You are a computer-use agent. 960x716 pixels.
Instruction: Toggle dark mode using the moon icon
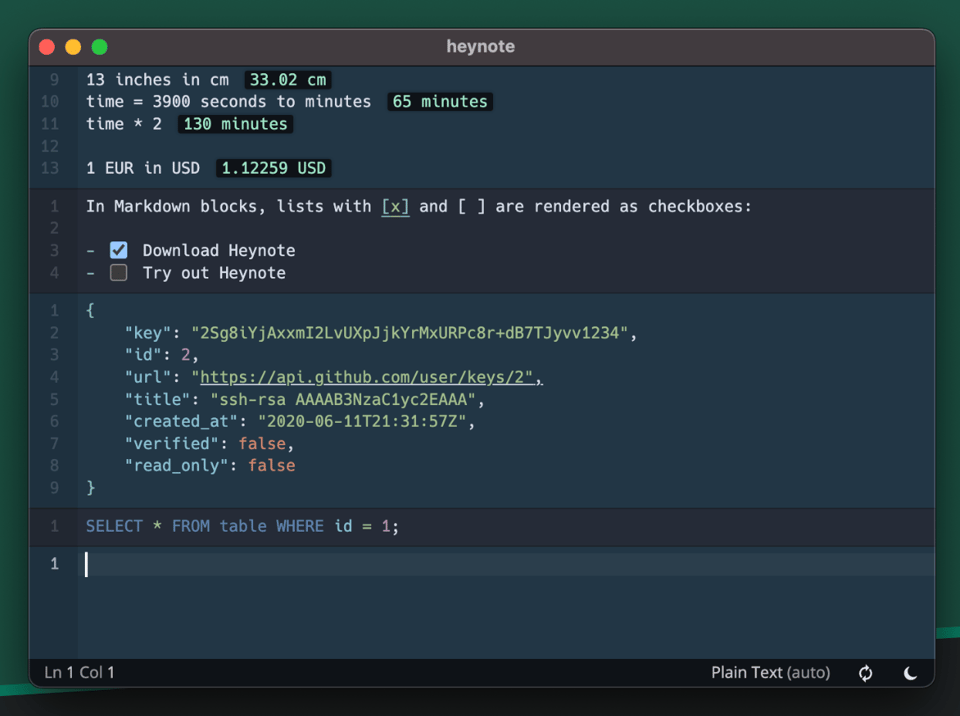[x=910, y=673]
